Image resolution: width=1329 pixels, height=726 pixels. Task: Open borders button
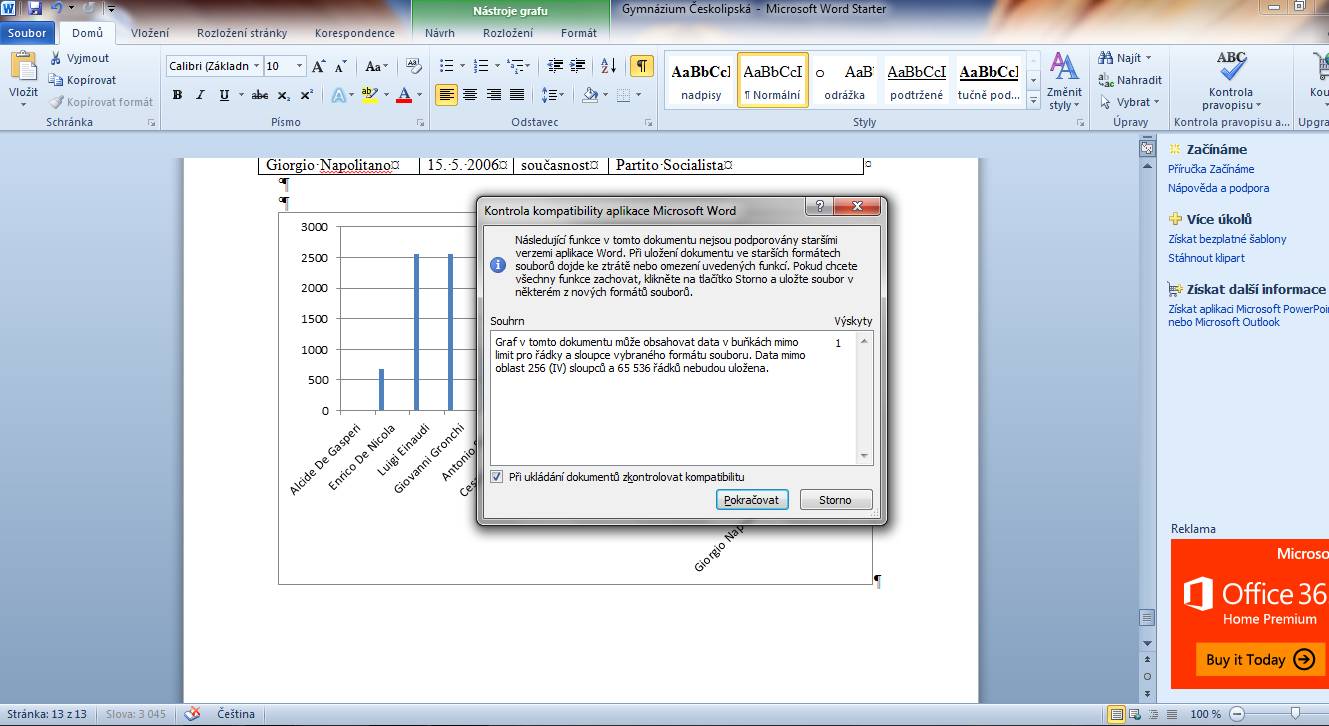click(x=624, y=95)
